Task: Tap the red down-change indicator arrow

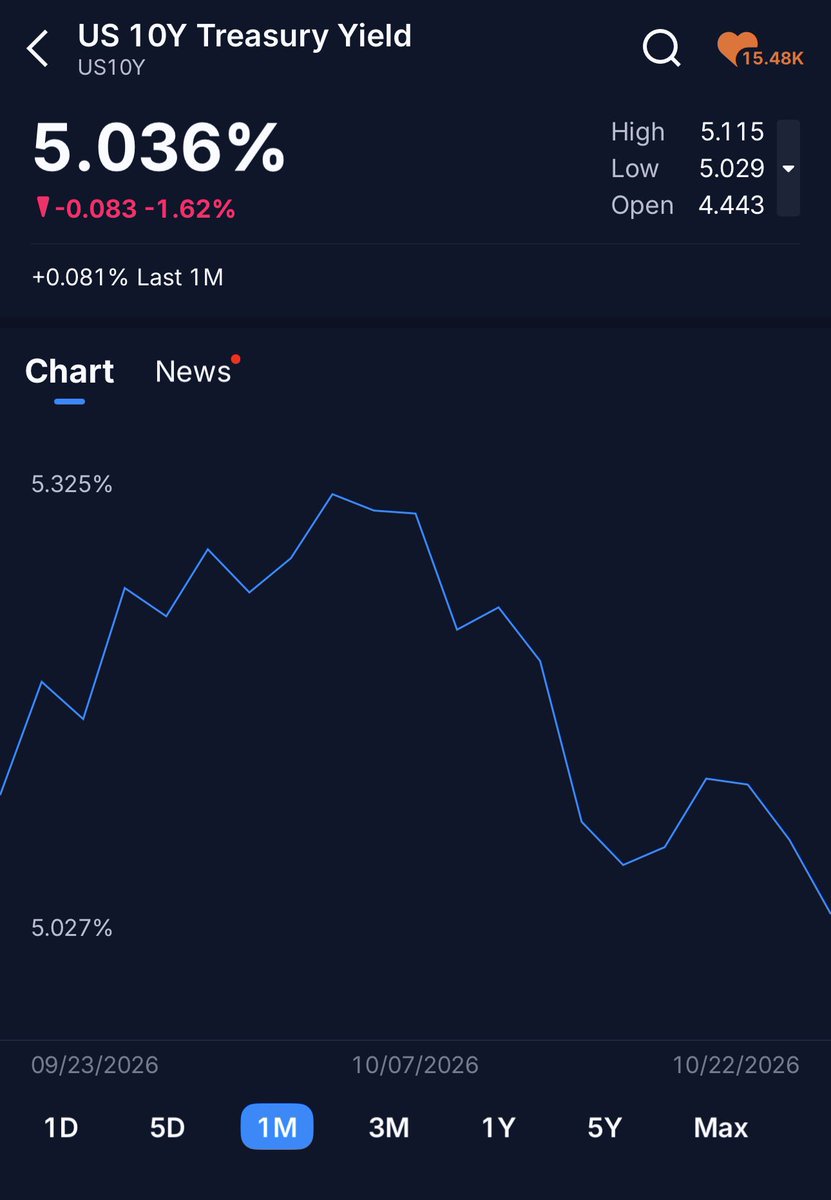Action: pyautogui.click(x=42, y=208)
